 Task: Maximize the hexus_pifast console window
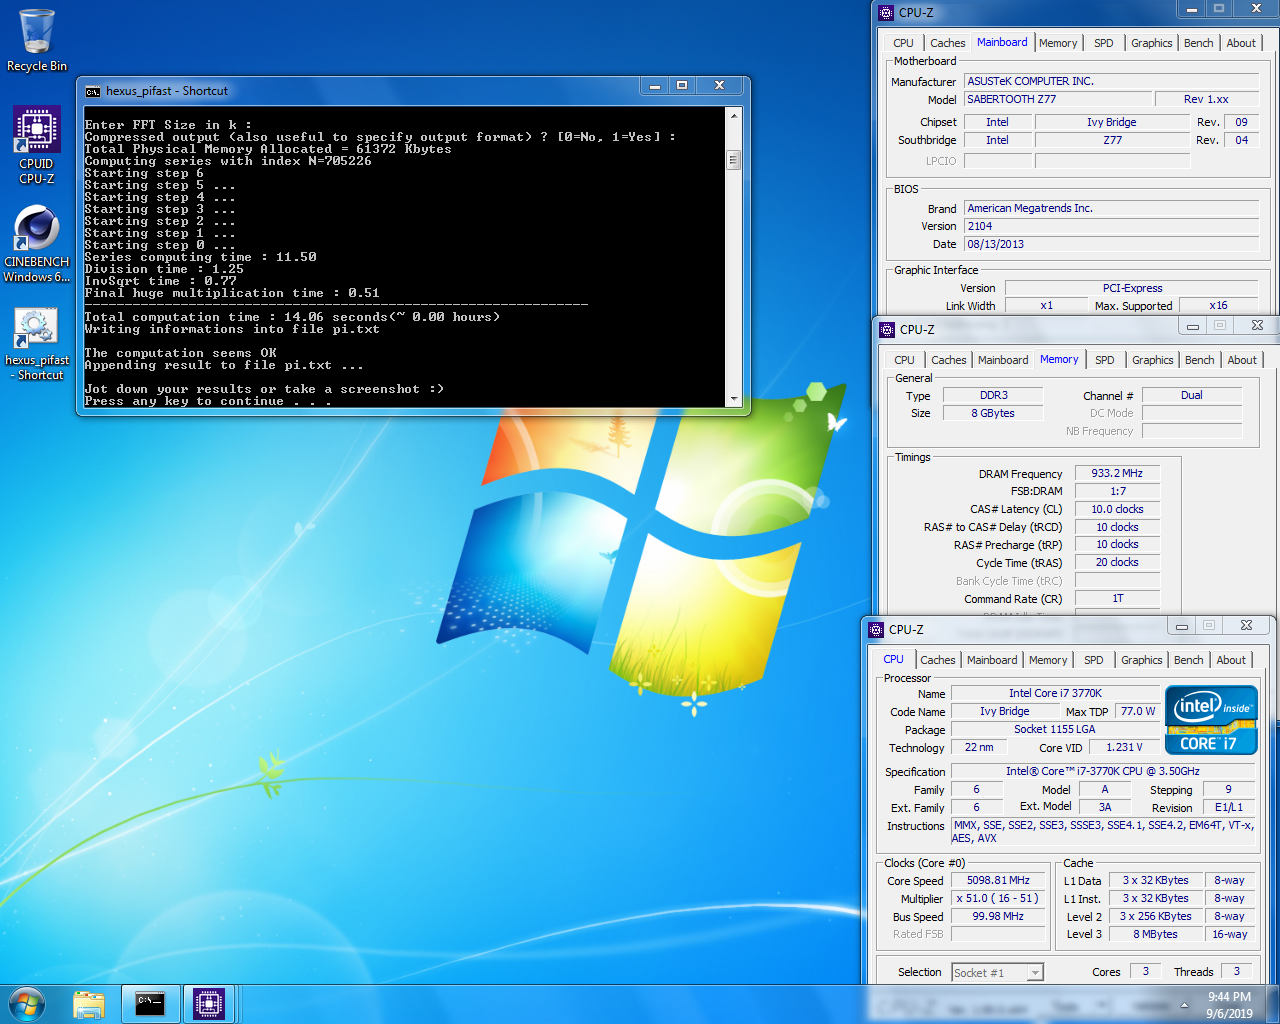coord(682,86)
